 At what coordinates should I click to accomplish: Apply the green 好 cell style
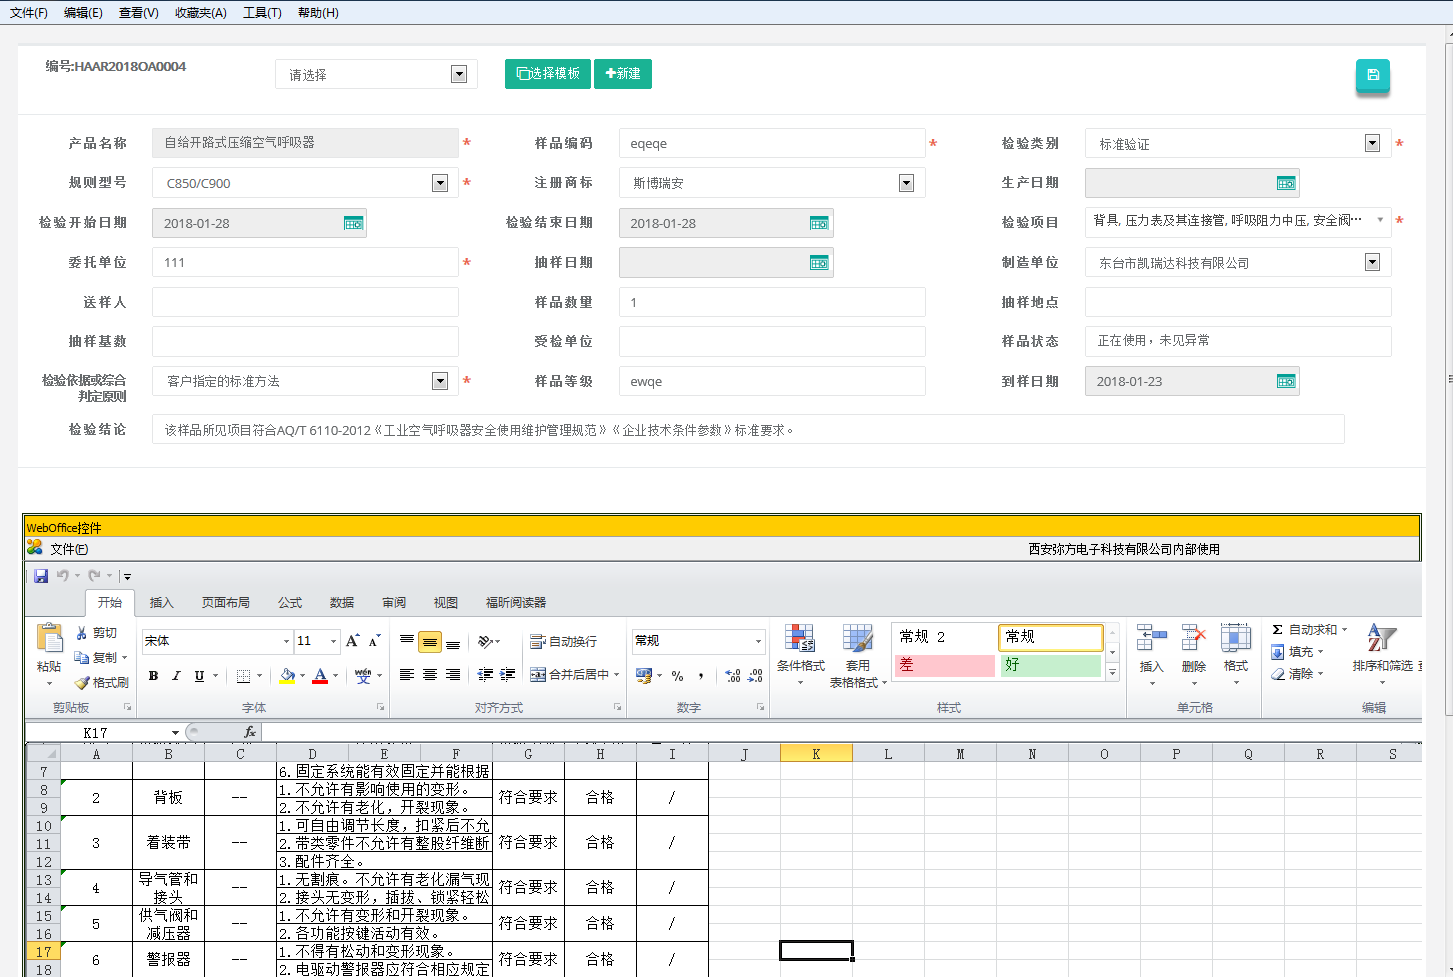1049,665
